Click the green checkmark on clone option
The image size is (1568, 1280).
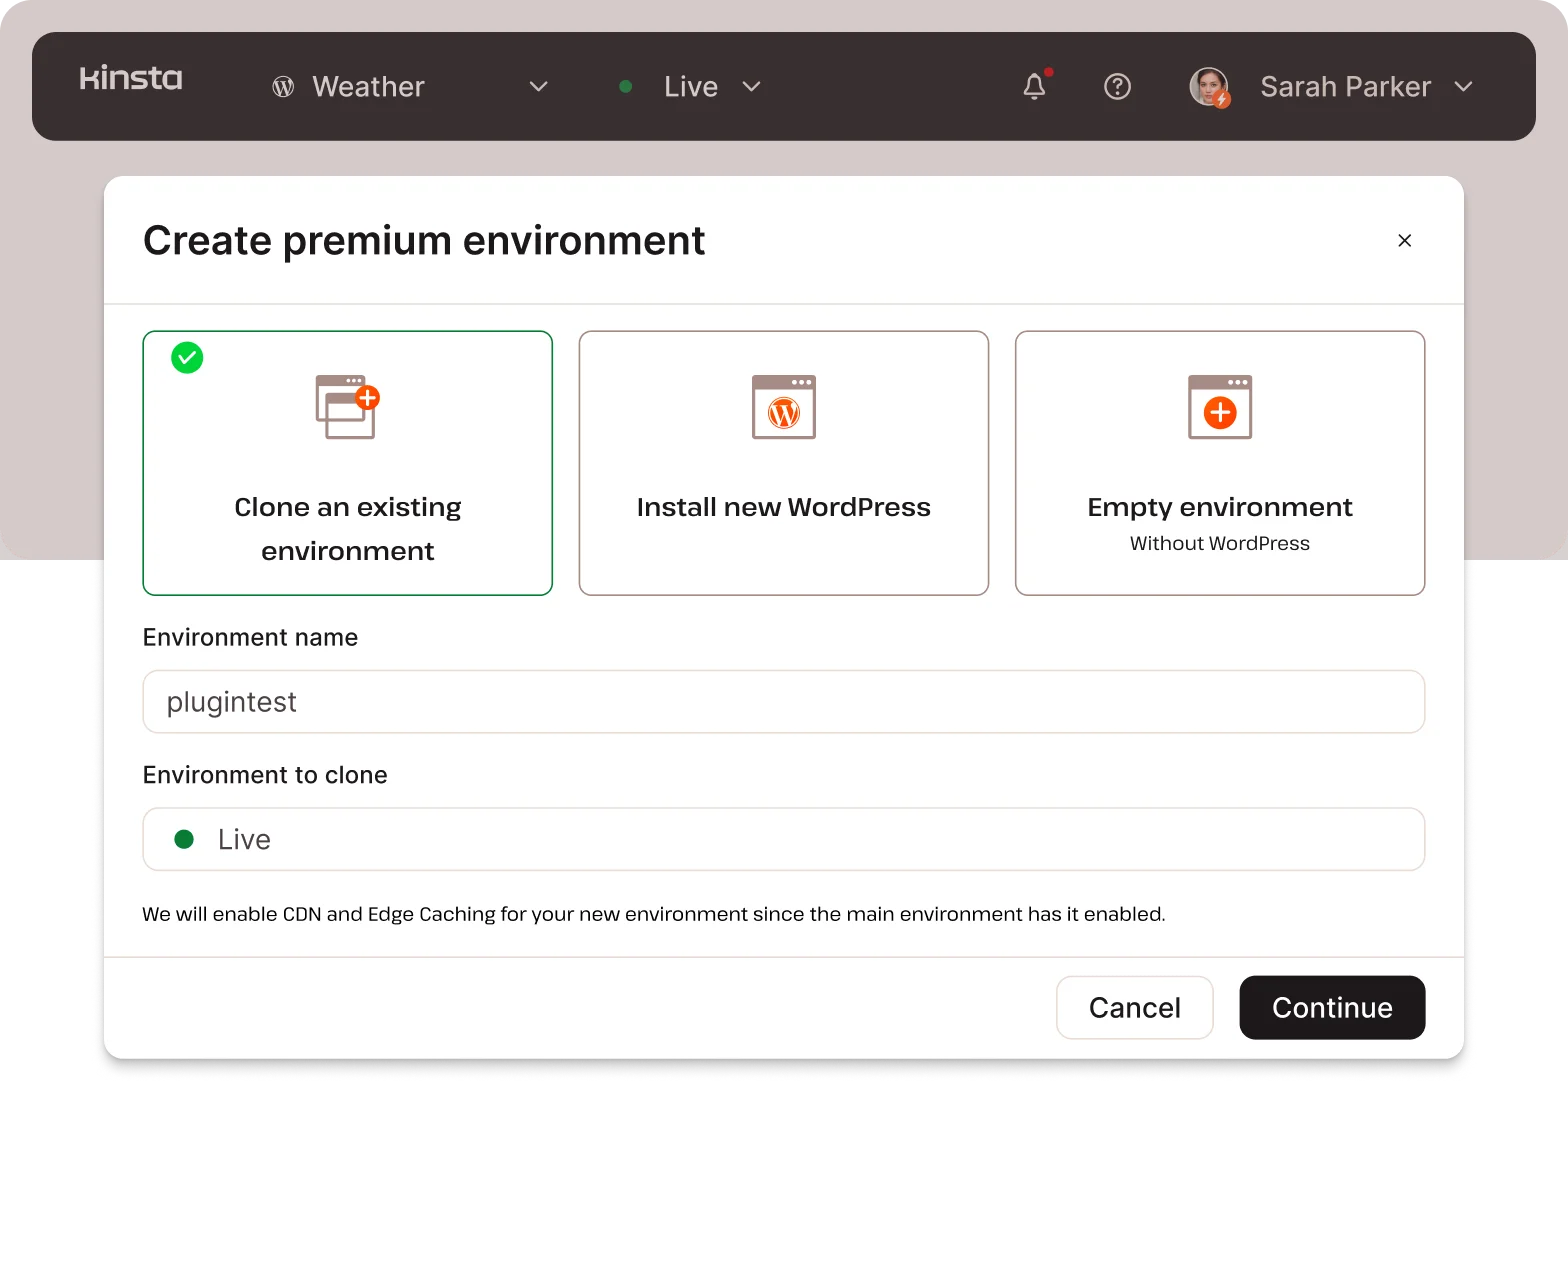[x=187, y=357]
